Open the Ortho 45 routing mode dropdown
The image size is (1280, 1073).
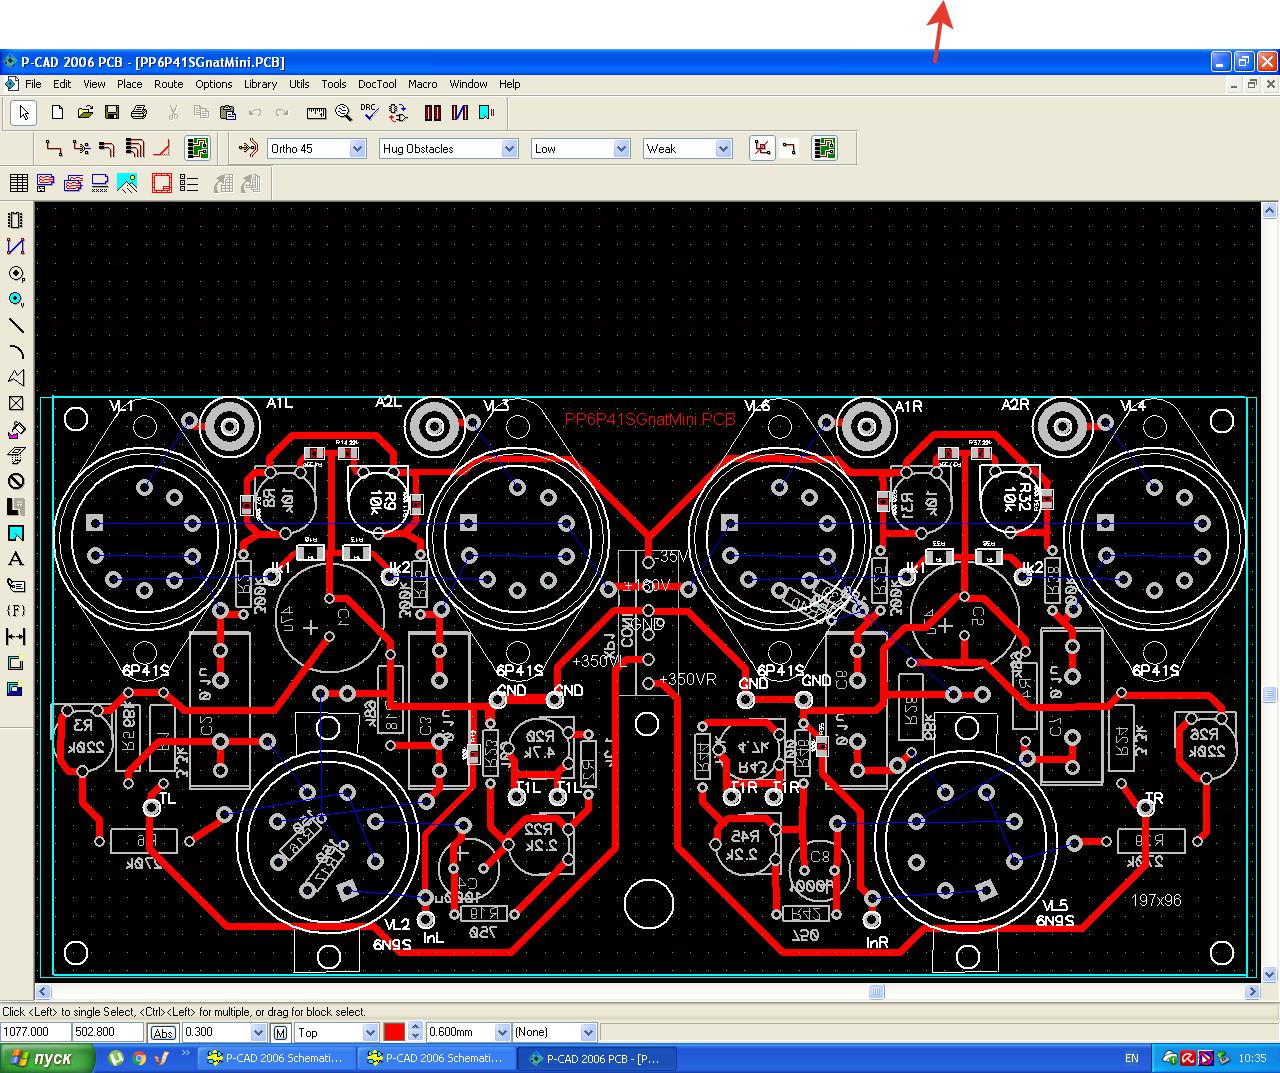[357, 149]
